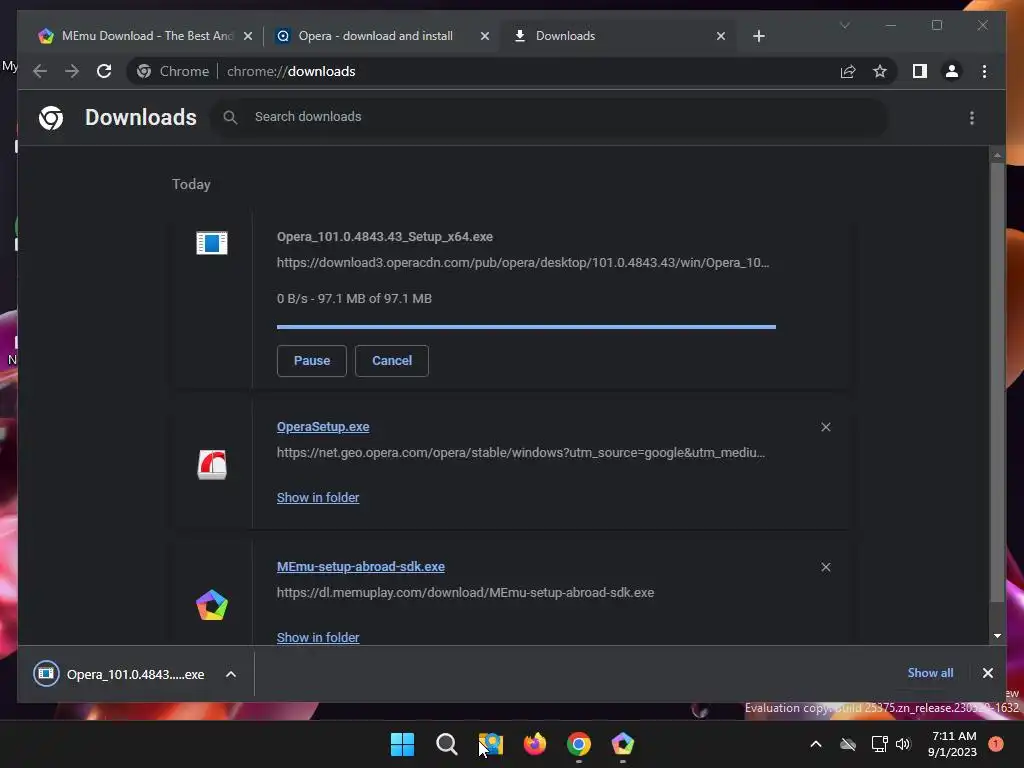Open the Windows Start menu
This screenshot has height=768, width=1024.
pyautogui.click(x=402, y=744)
